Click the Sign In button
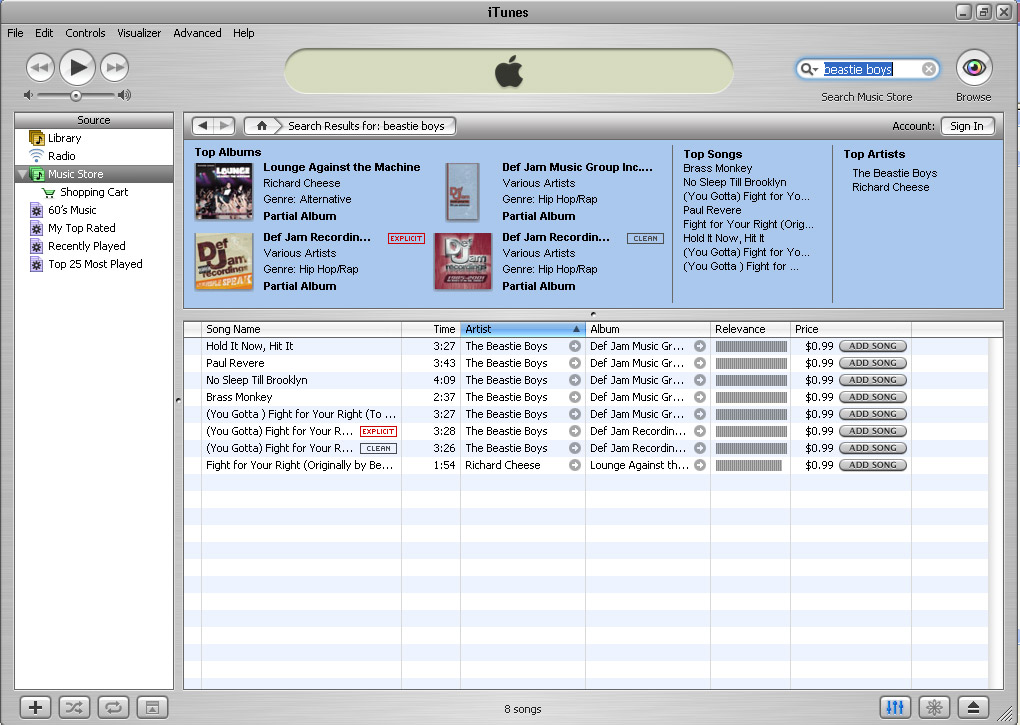 pyautogui.click(x=967, y=126)
